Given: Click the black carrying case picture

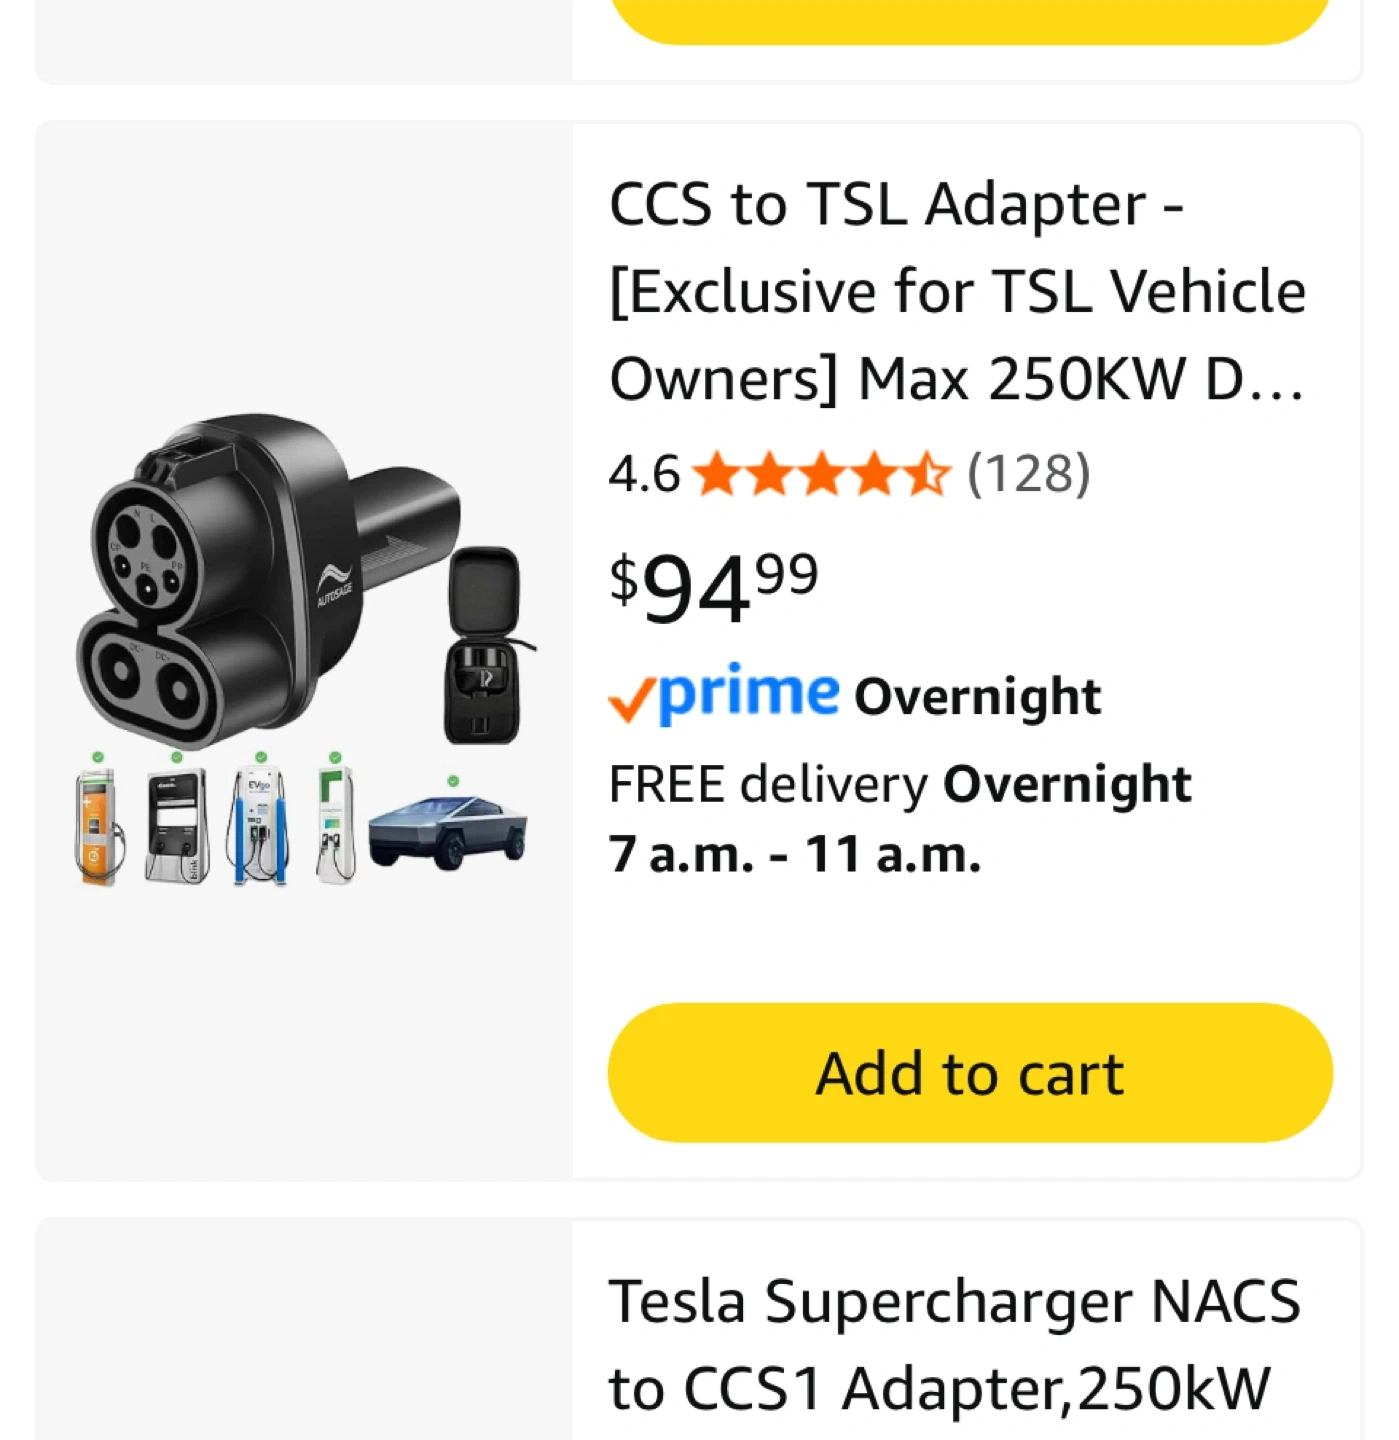Looking at the screenshot, I should click(484, 645).
